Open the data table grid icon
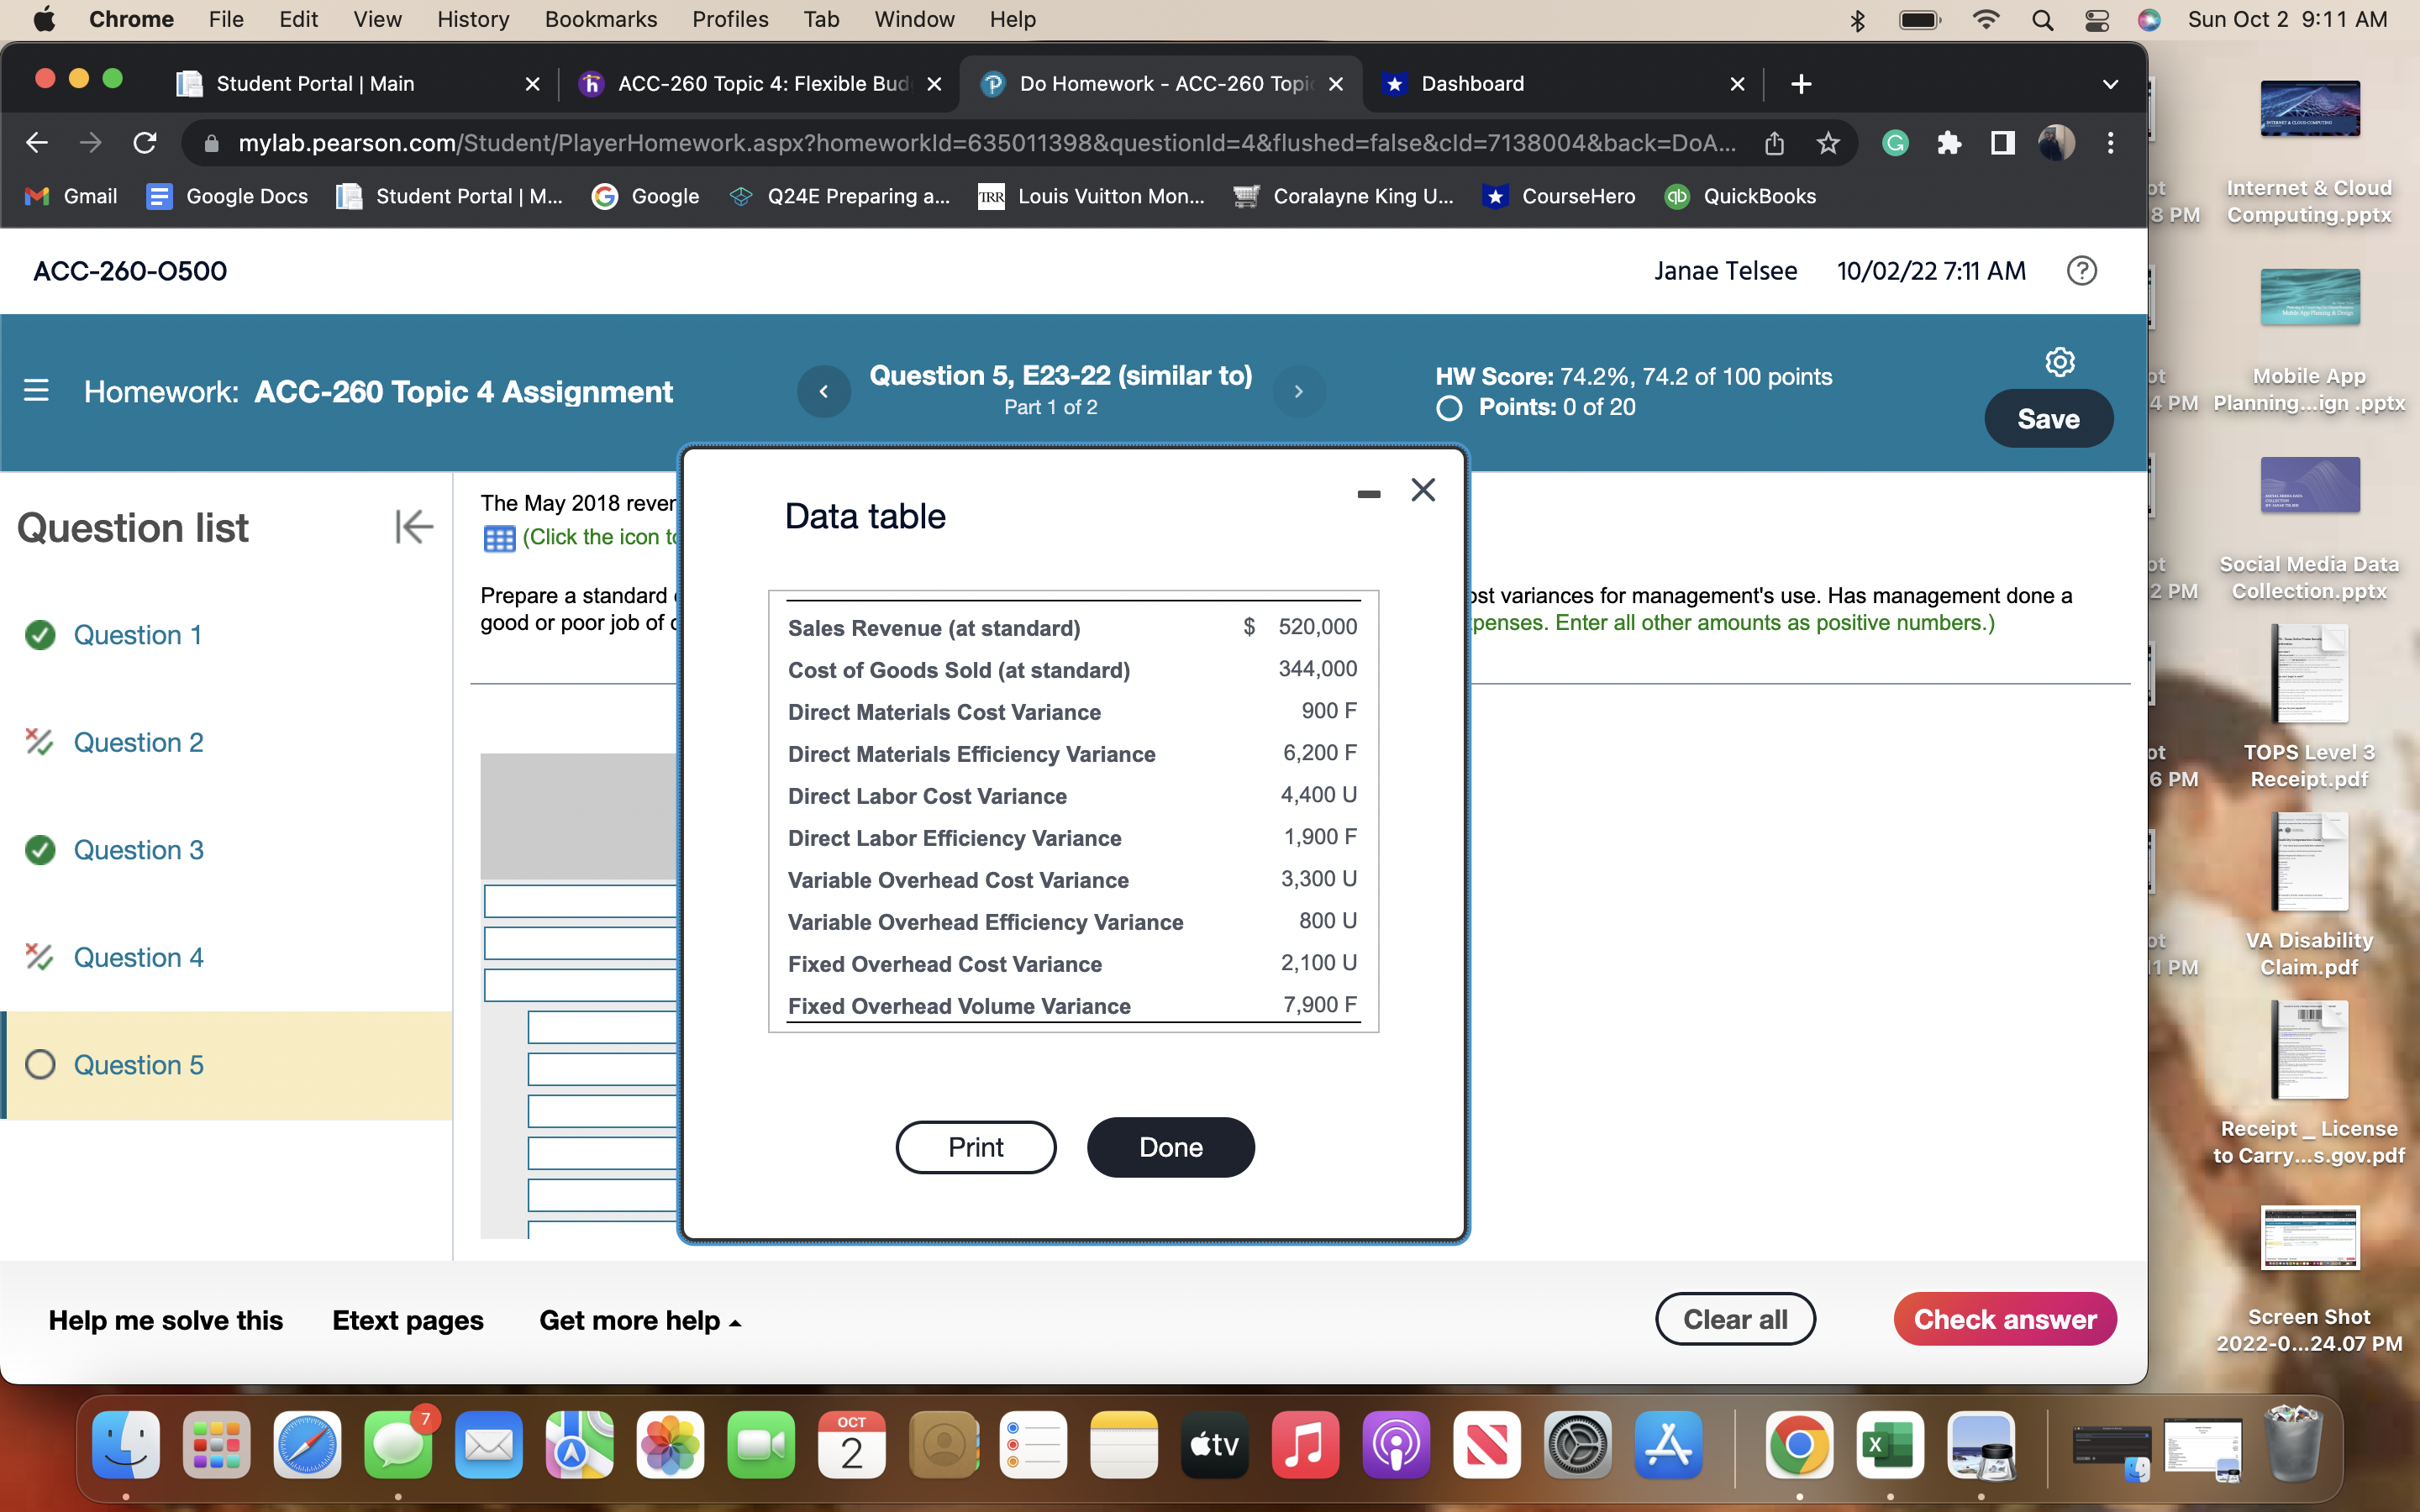This screenshot has height=1512, width=2420. point(499,538)
